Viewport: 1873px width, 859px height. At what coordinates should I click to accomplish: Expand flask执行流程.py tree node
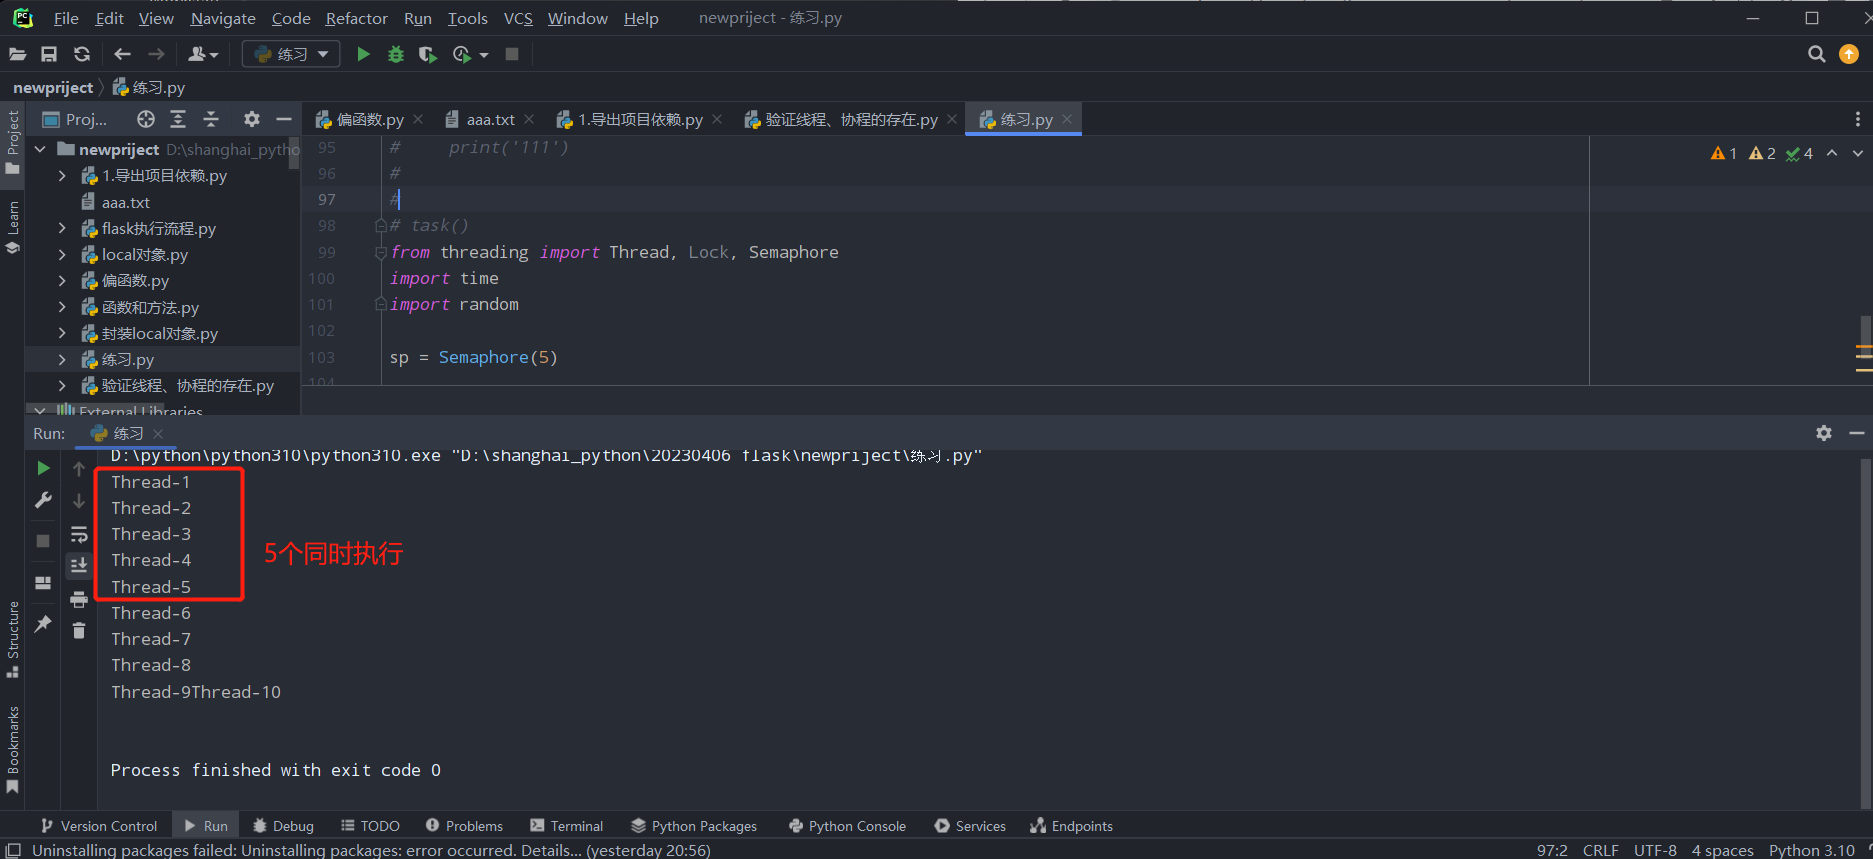click(63, 229)
